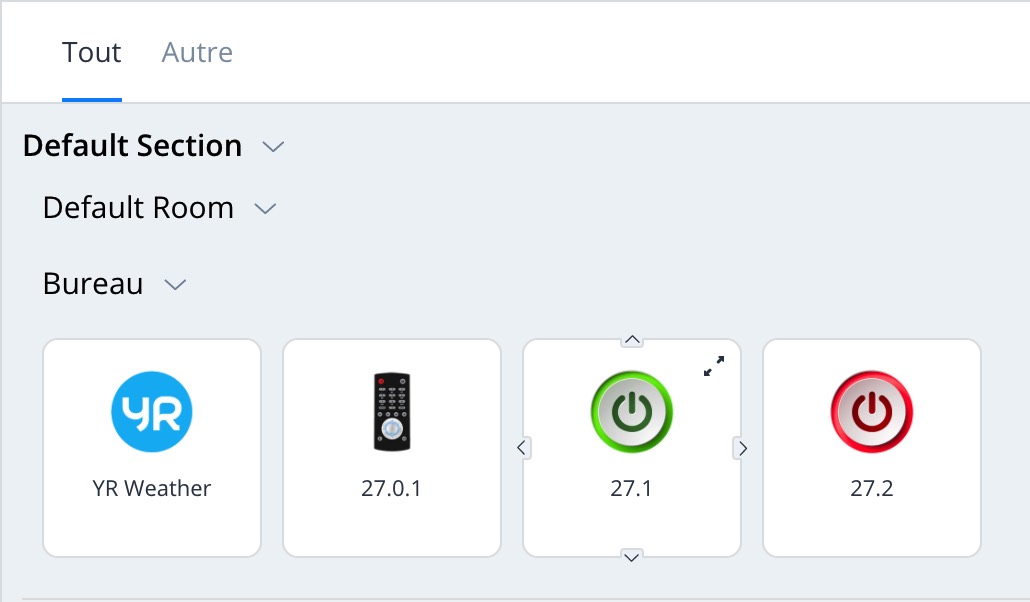Viewport: 1030px width, 602px height.
Task: Click the remote control icon for 27.0.1
Action: (x=392, y=411)
